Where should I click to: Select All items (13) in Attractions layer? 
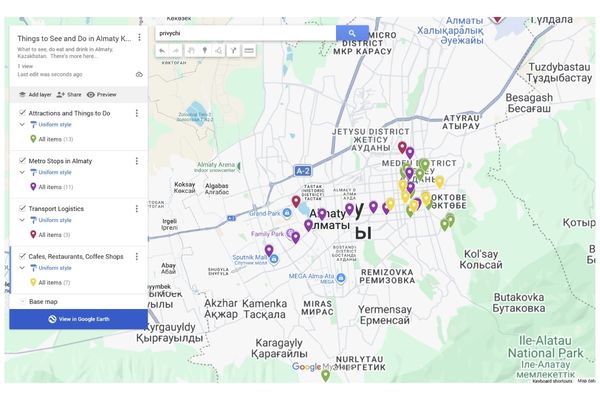point(52,139)
